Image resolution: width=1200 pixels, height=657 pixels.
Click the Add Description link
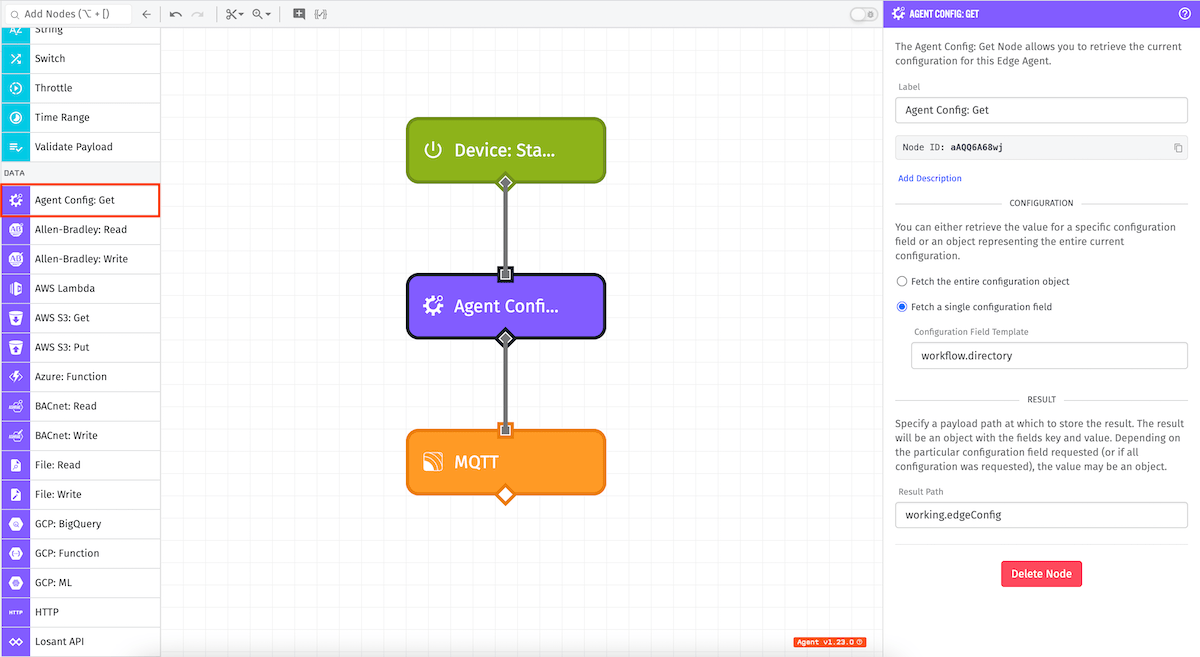coord(930,178)
